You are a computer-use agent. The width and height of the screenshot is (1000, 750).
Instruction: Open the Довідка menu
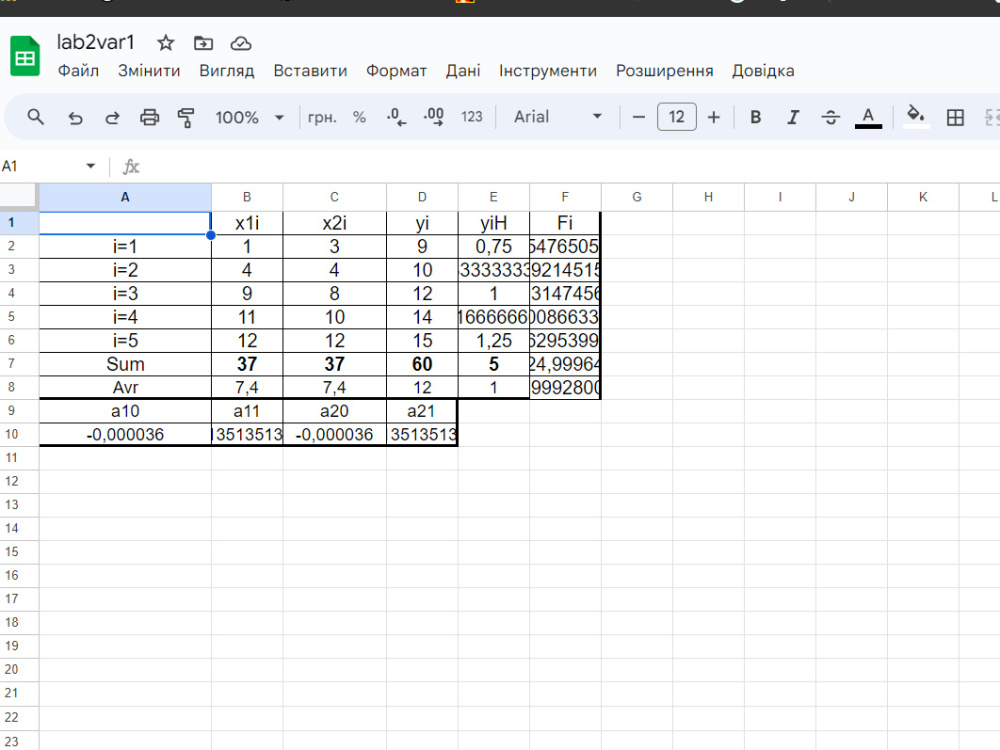(x=763, y=71)
